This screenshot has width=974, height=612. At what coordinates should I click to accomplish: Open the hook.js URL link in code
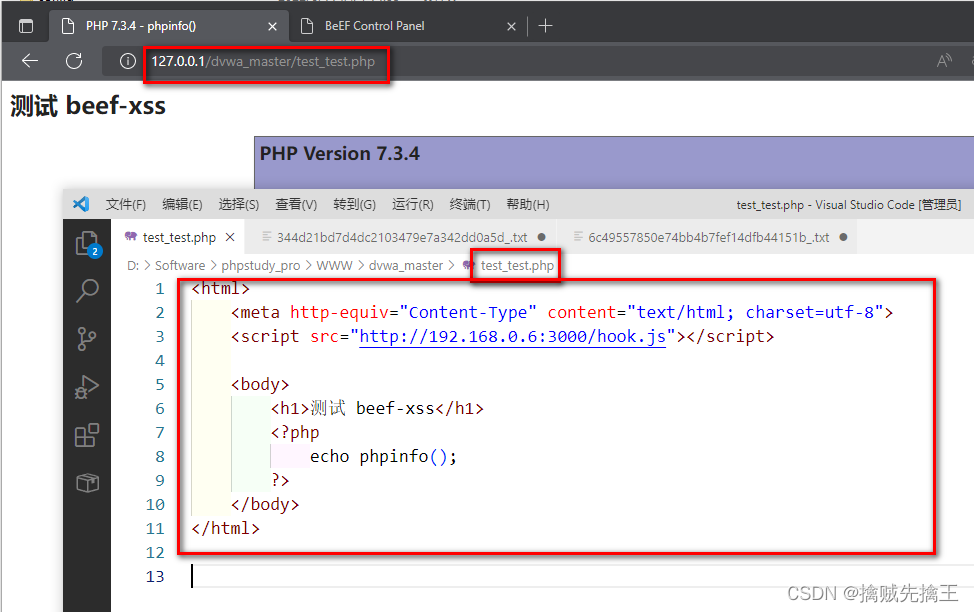point(512,337)
